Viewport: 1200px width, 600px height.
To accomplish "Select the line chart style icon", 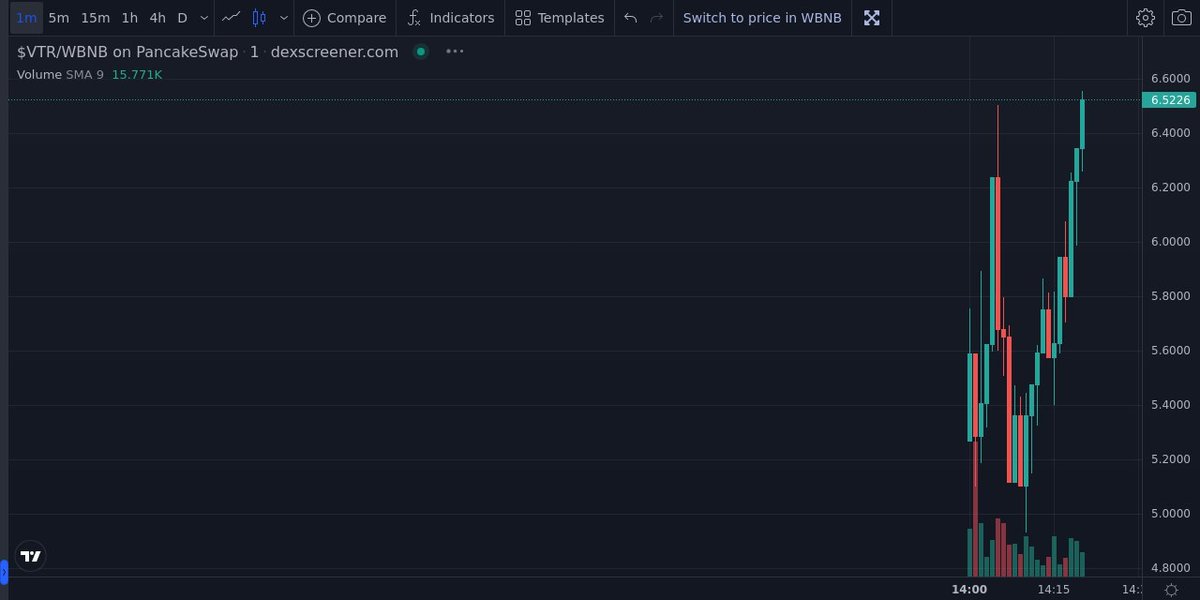I will coord(231,17).
